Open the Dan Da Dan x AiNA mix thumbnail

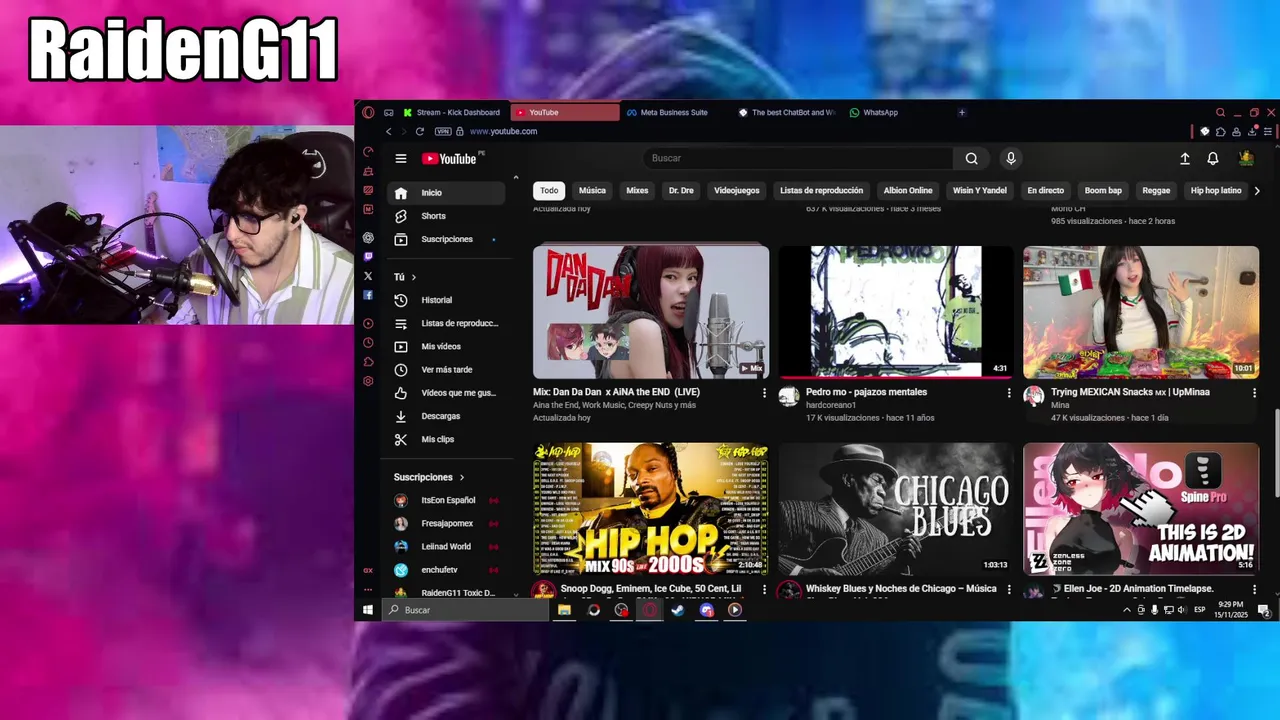click(651, 312)
